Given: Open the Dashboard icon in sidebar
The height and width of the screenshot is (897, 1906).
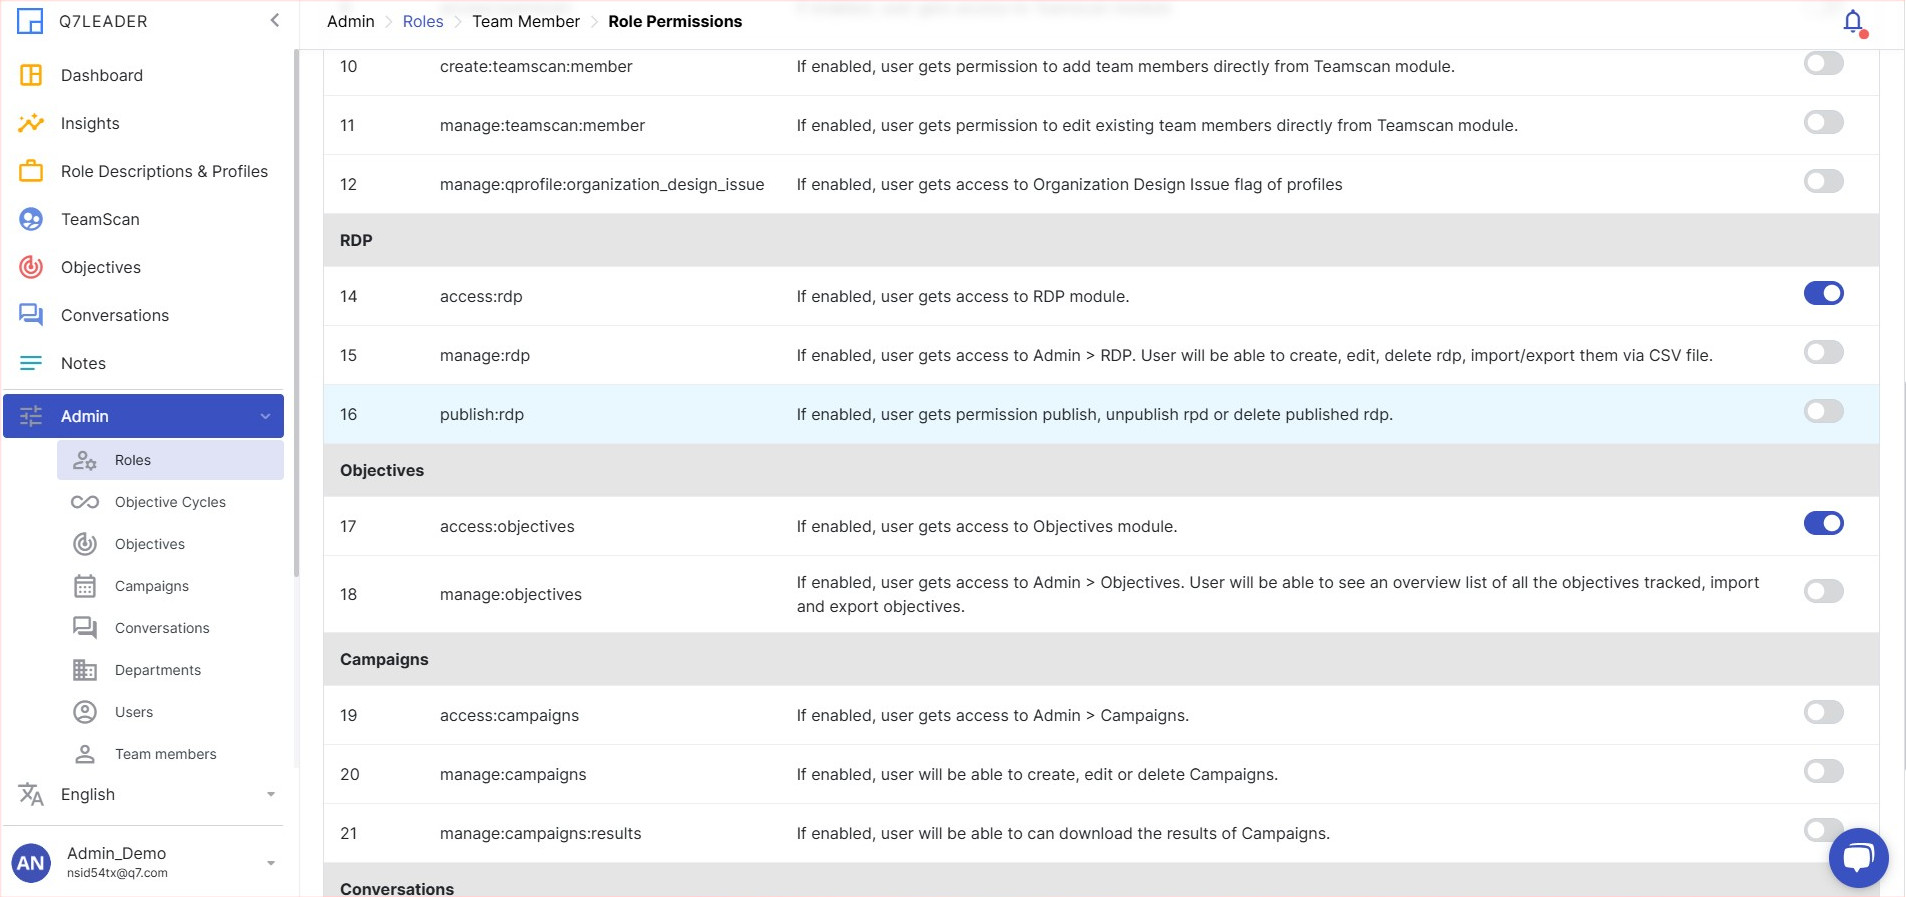Looking at the screenshot, I should tap(31, 75).
